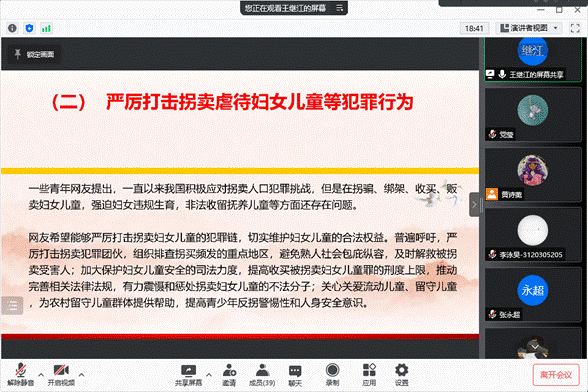Open the apps menu
588x392 pixels.
369,375
